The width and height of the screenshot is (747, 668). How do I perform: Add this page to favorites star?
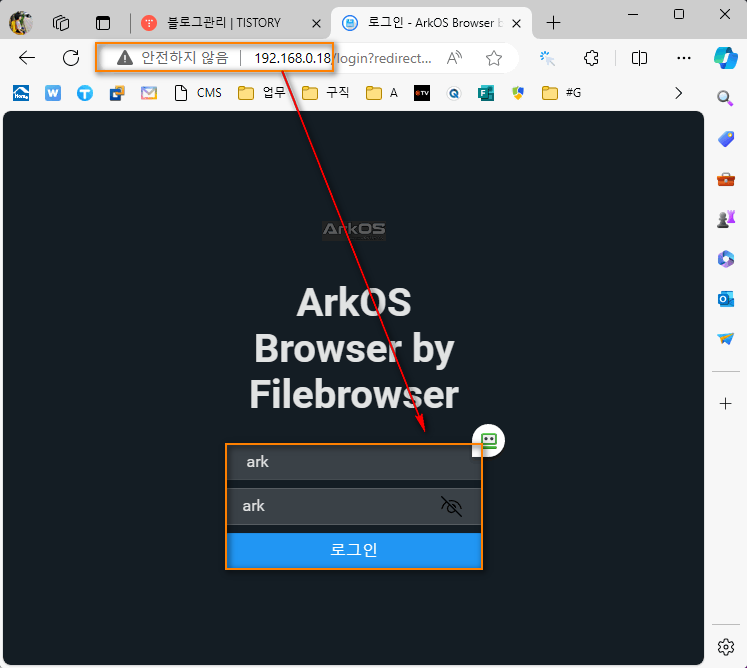pos(494,58)
